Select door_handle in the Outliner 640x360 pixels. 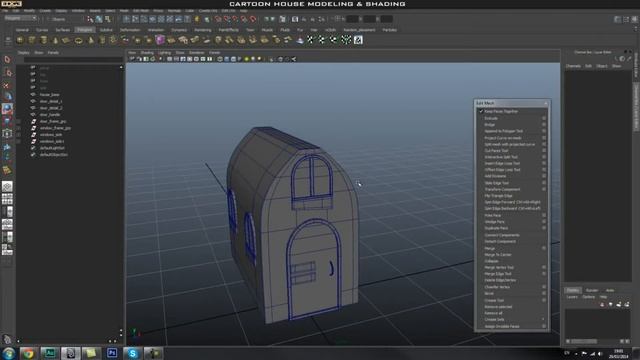click(x=50, y=115)
